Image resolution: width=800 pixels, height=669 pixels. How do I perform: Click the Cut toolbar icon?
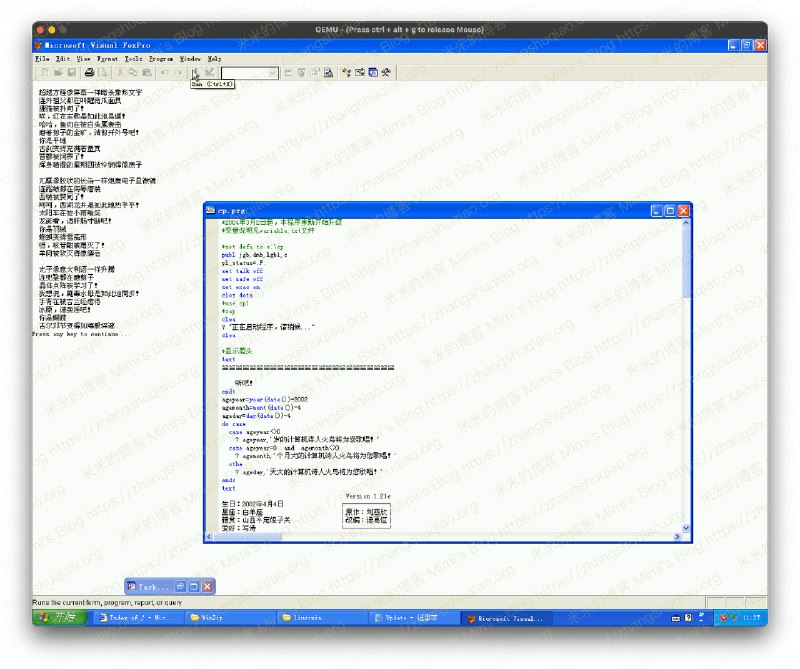(x=120, y=72)
